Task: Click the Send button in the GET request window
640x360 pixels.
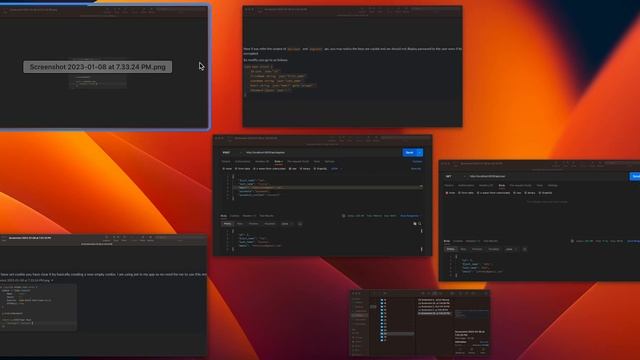Action: click(635, 176)
